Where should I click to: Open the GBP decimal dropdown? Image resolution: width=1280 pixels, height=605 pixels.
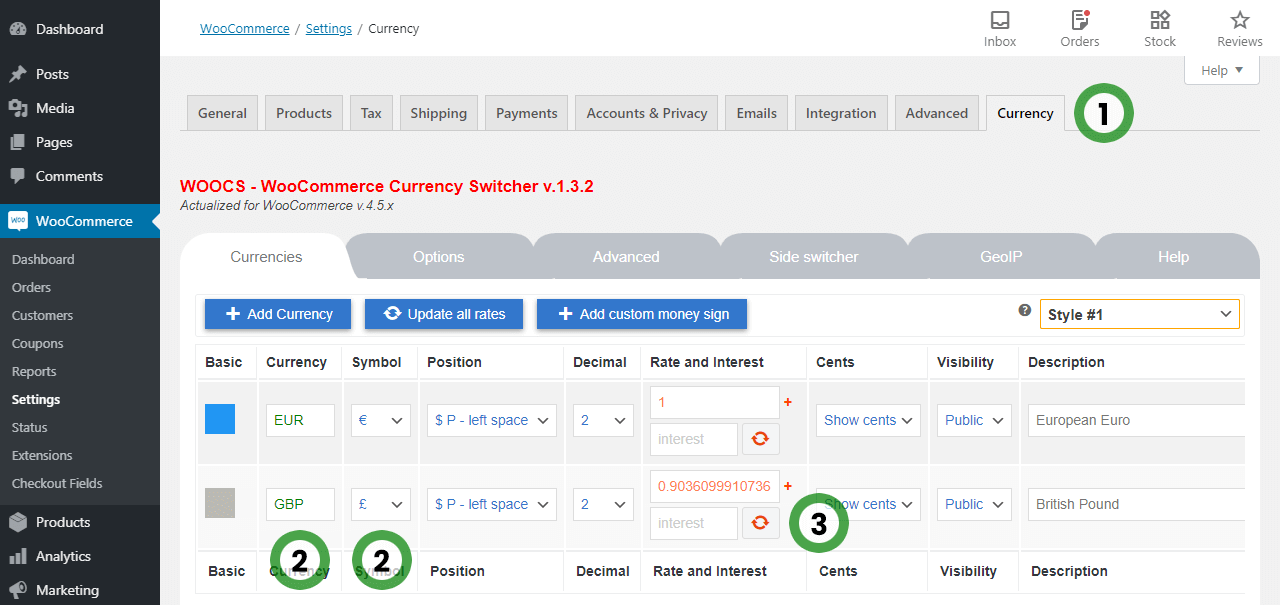[x=603, y=504]
